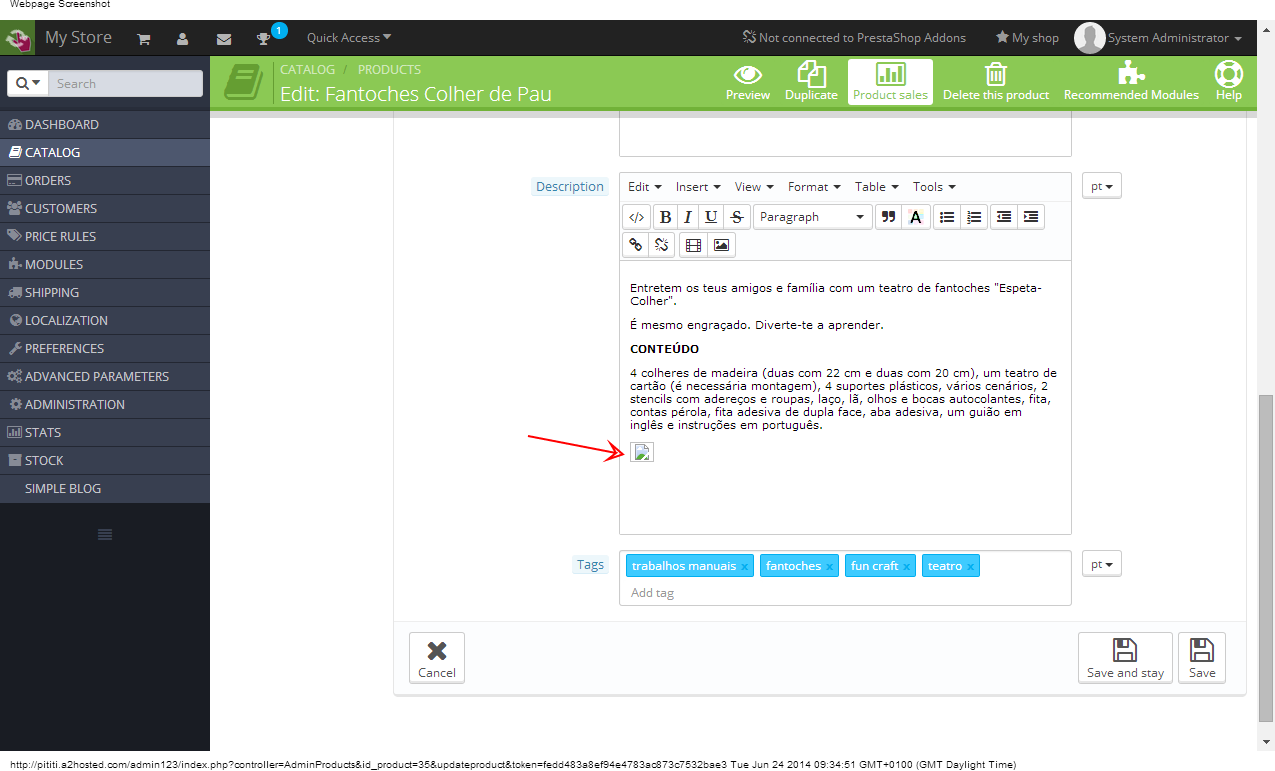Apply strikethrough formatting in Description editor
Screen dimensions: 1275x771
(736, 217)
